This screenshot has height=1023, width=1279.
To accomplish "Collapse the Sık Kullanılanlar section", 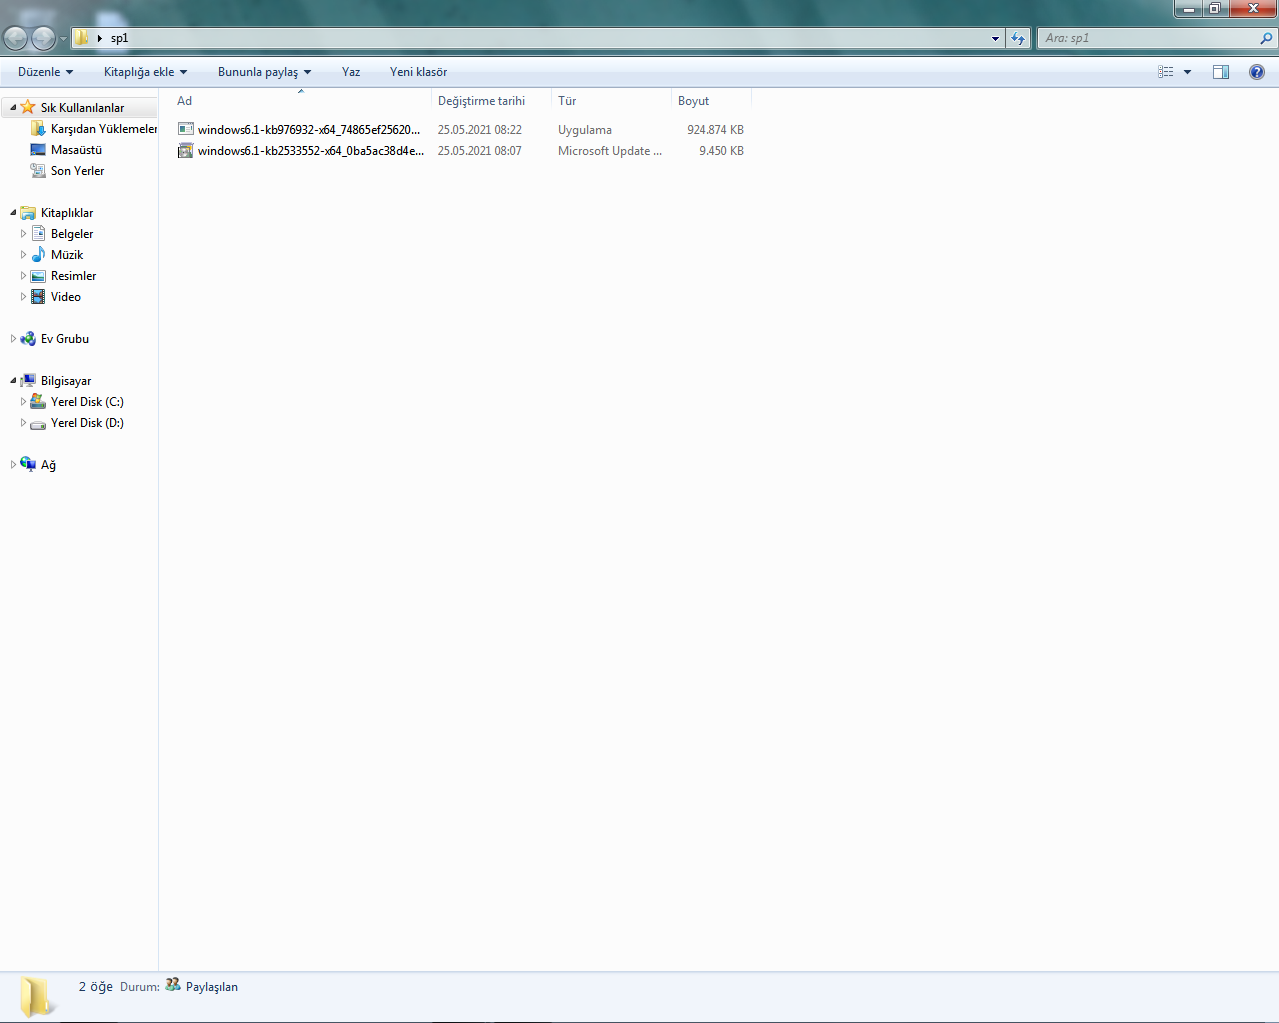I will 13,108.
